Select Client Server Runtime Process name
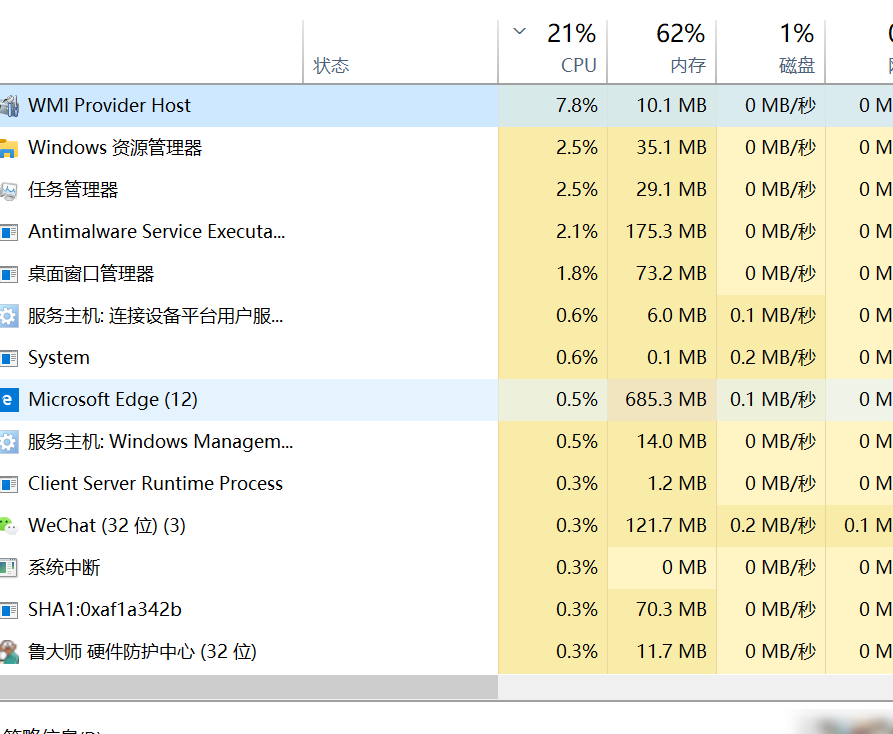The width and height of the screenshot is (893, 734). 155,483
